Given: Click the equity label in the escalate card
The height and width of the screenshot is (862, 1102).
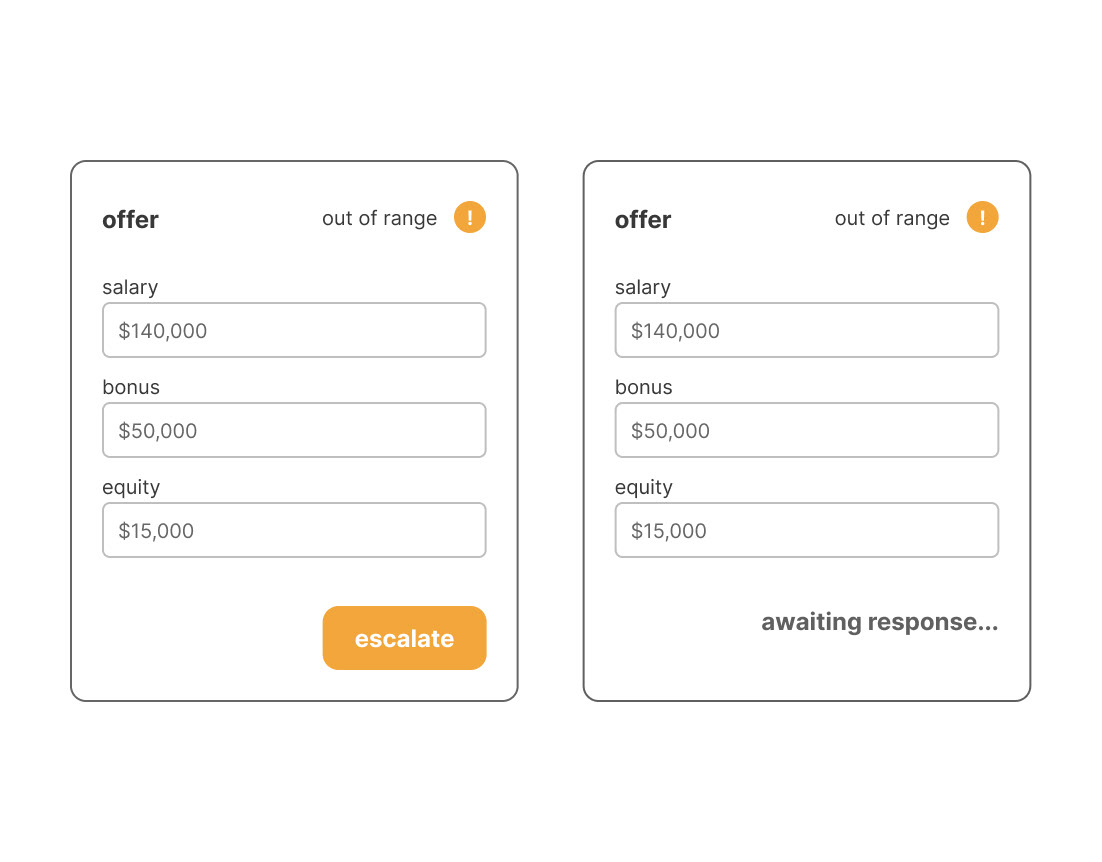Looking at the screenshot, I should (131, 488).
